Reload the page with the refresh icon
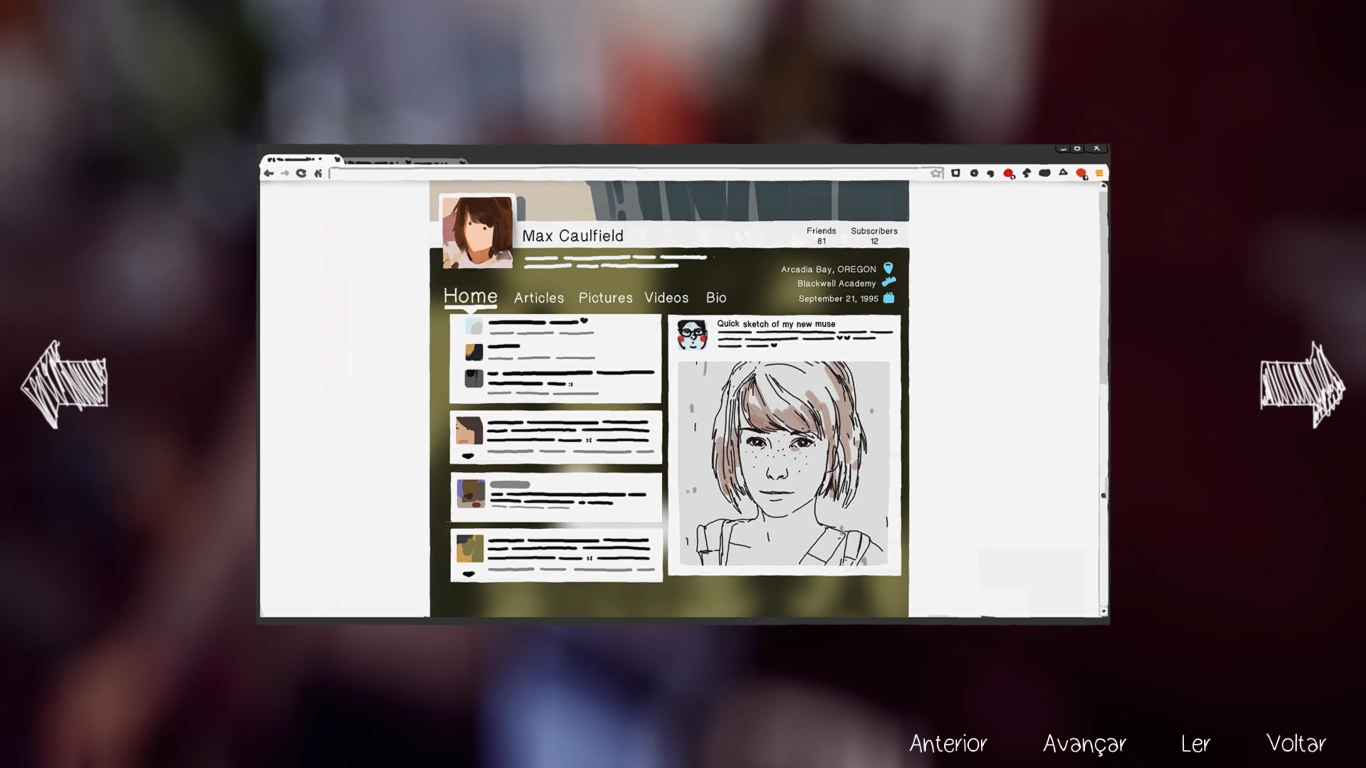1366x768 pixels. (x=301, y=173)
